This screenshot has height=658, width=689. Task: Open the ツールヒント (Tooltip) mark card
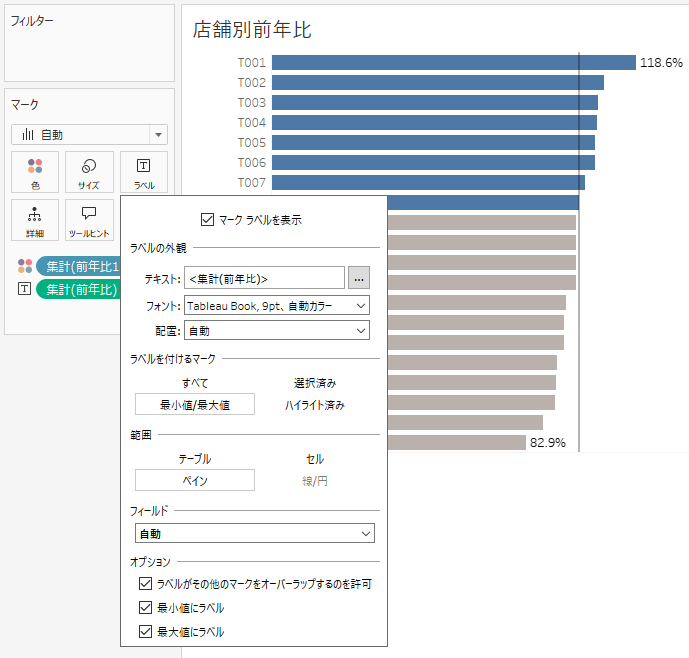89,220
